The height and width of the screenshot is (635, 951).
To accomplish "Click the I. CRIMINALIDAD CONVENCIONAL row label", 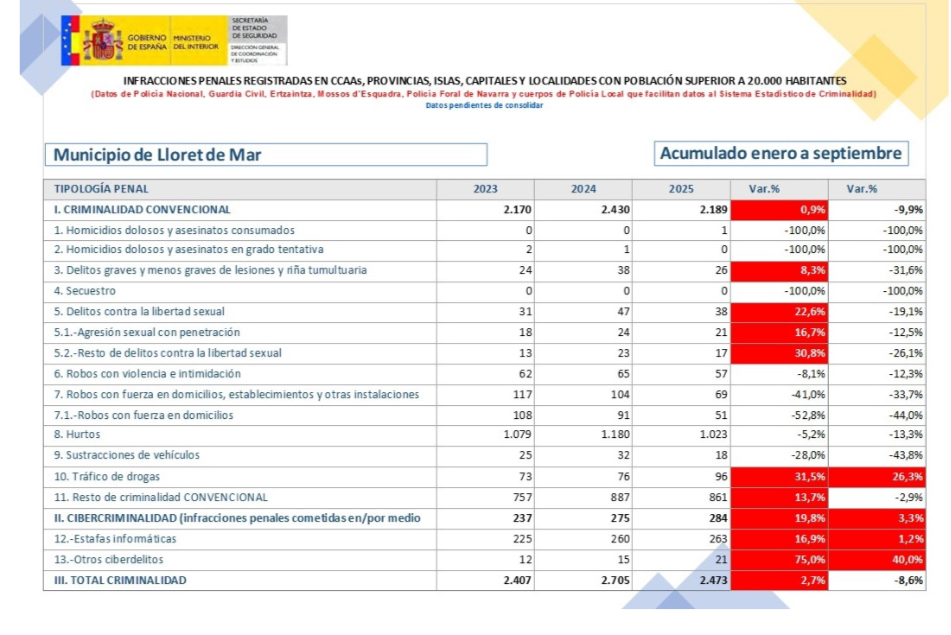I will pos(142,210).
